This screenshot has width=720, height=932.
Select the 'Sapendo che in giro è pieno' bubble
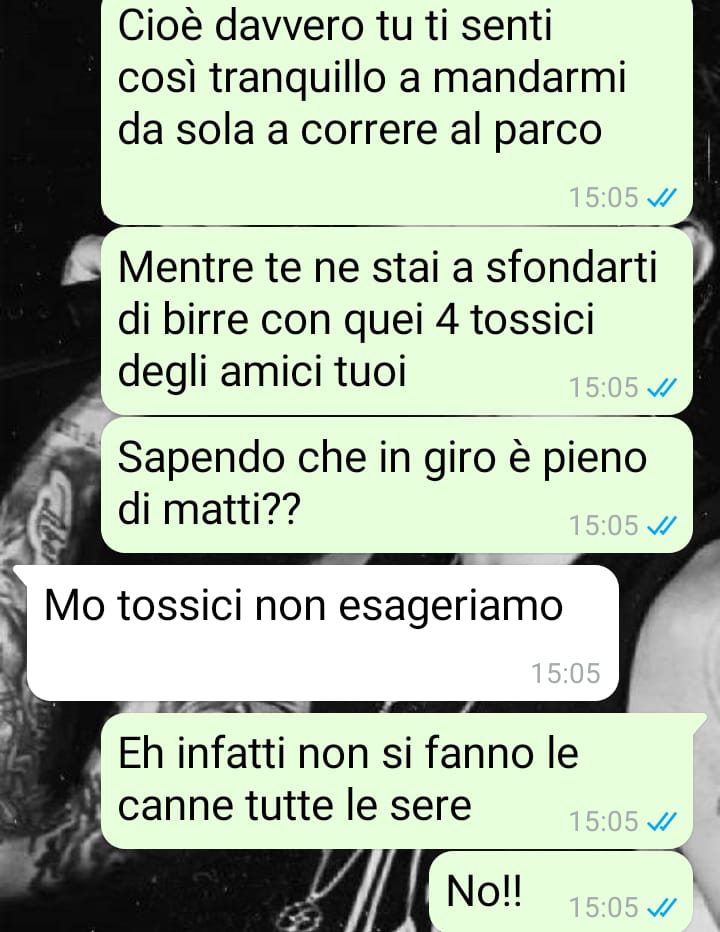[397, 485]
